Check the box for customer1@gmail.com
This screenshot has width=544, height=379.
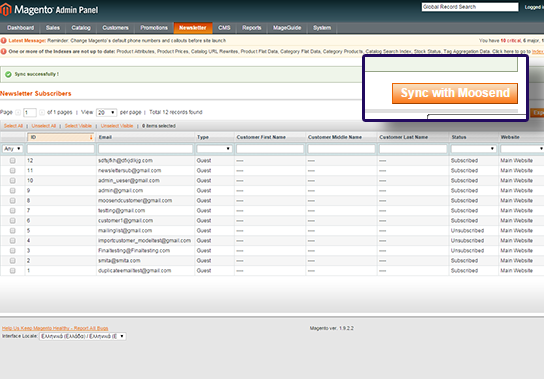pyautogui.click(x=12, y=221)
